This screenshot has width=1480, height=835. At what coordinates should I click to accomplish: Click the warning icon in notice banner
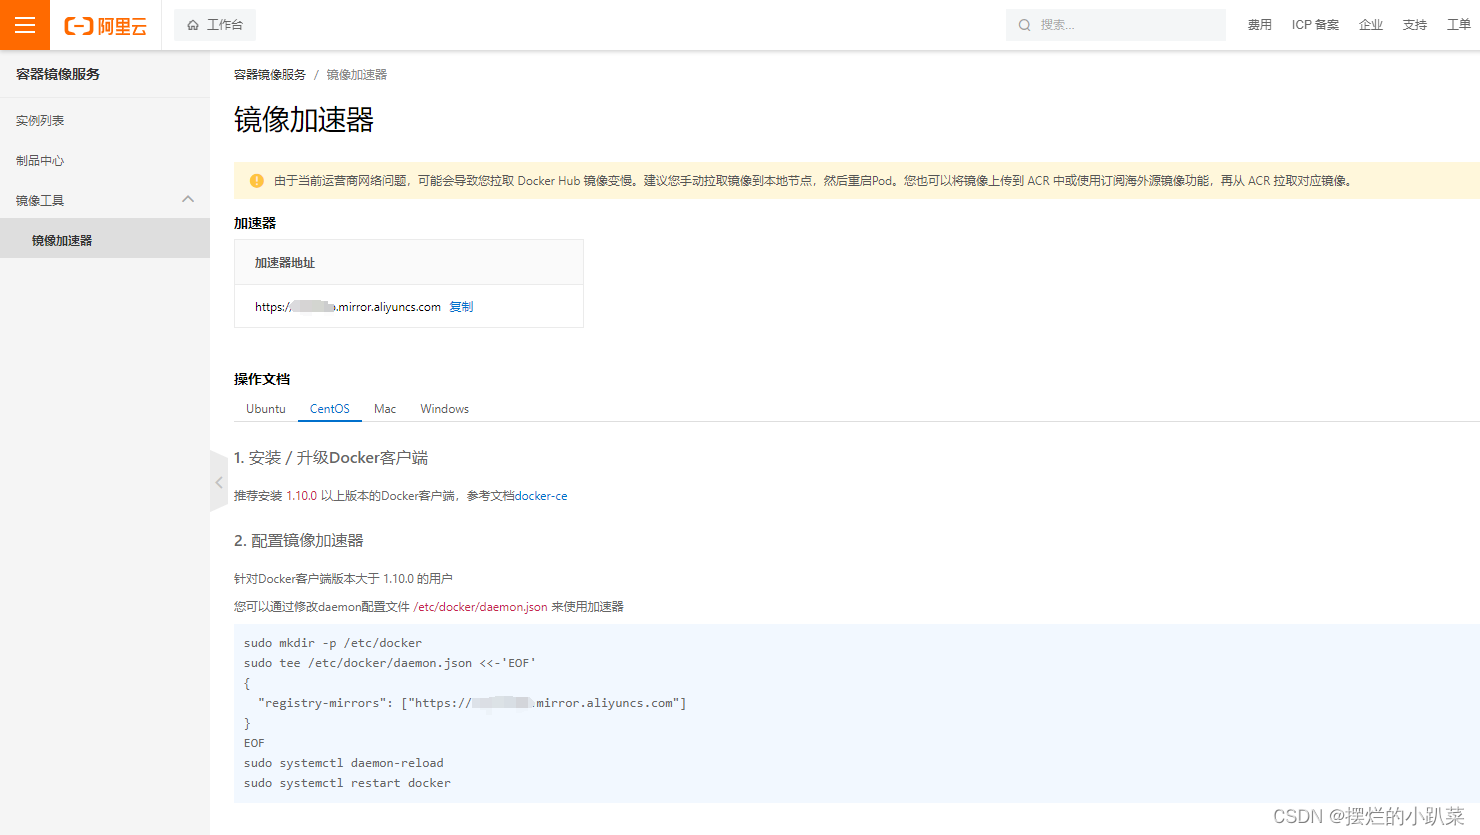[257, 181]
